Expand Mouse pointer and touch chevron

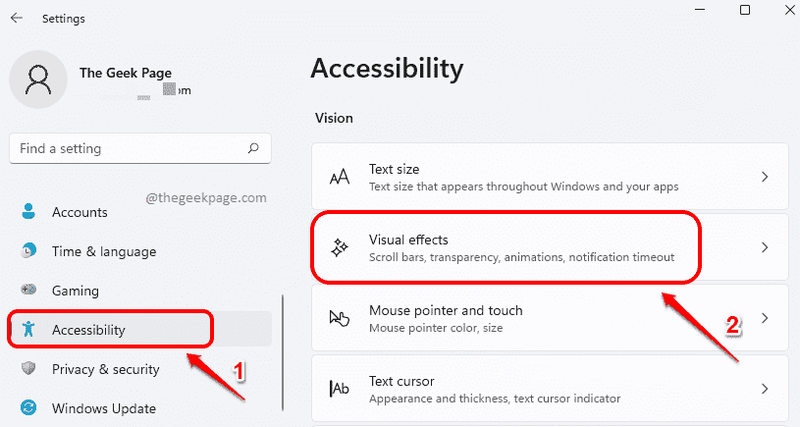pos(764,318)
